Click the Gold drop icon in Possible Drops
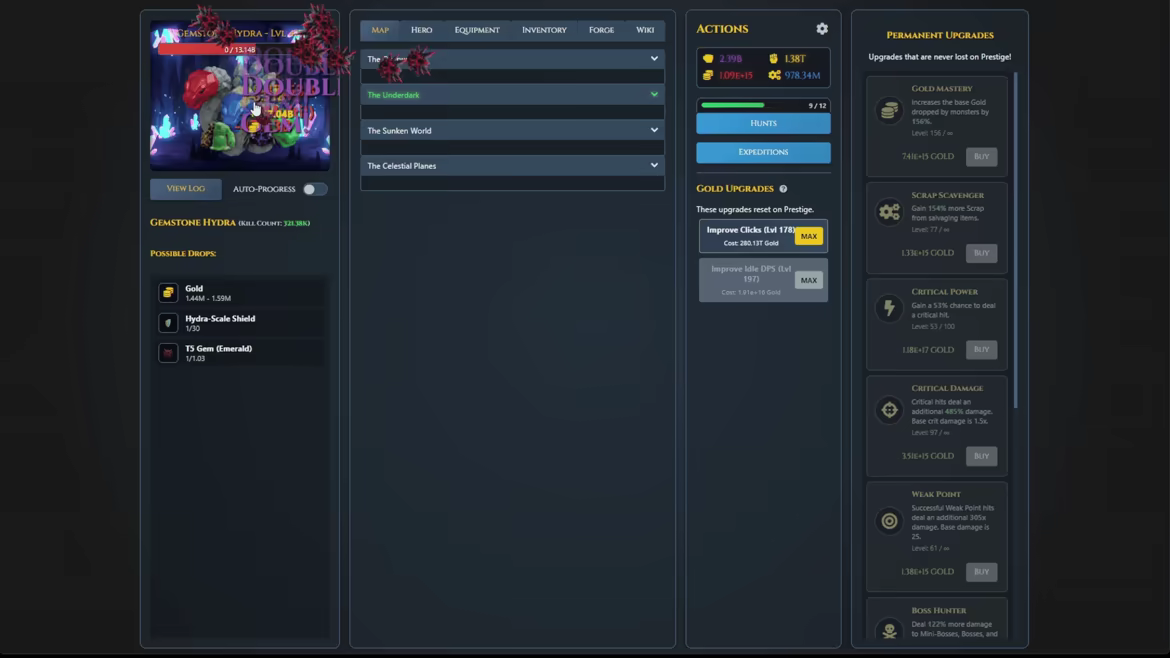 (168, 292)
